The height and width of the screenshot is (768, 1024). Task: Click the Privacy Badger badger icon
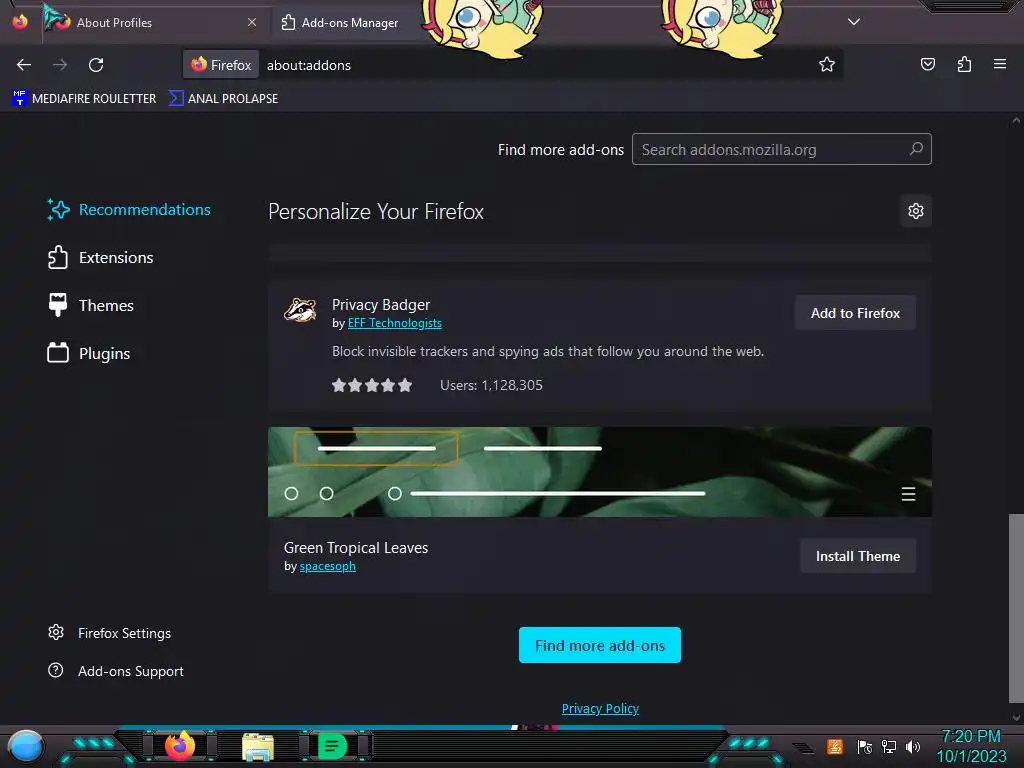[x=300, y=310]
